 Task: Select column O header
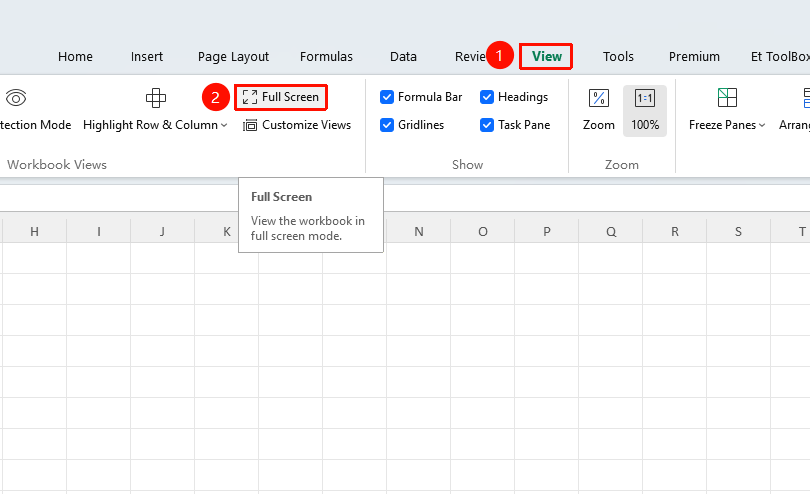482,231
